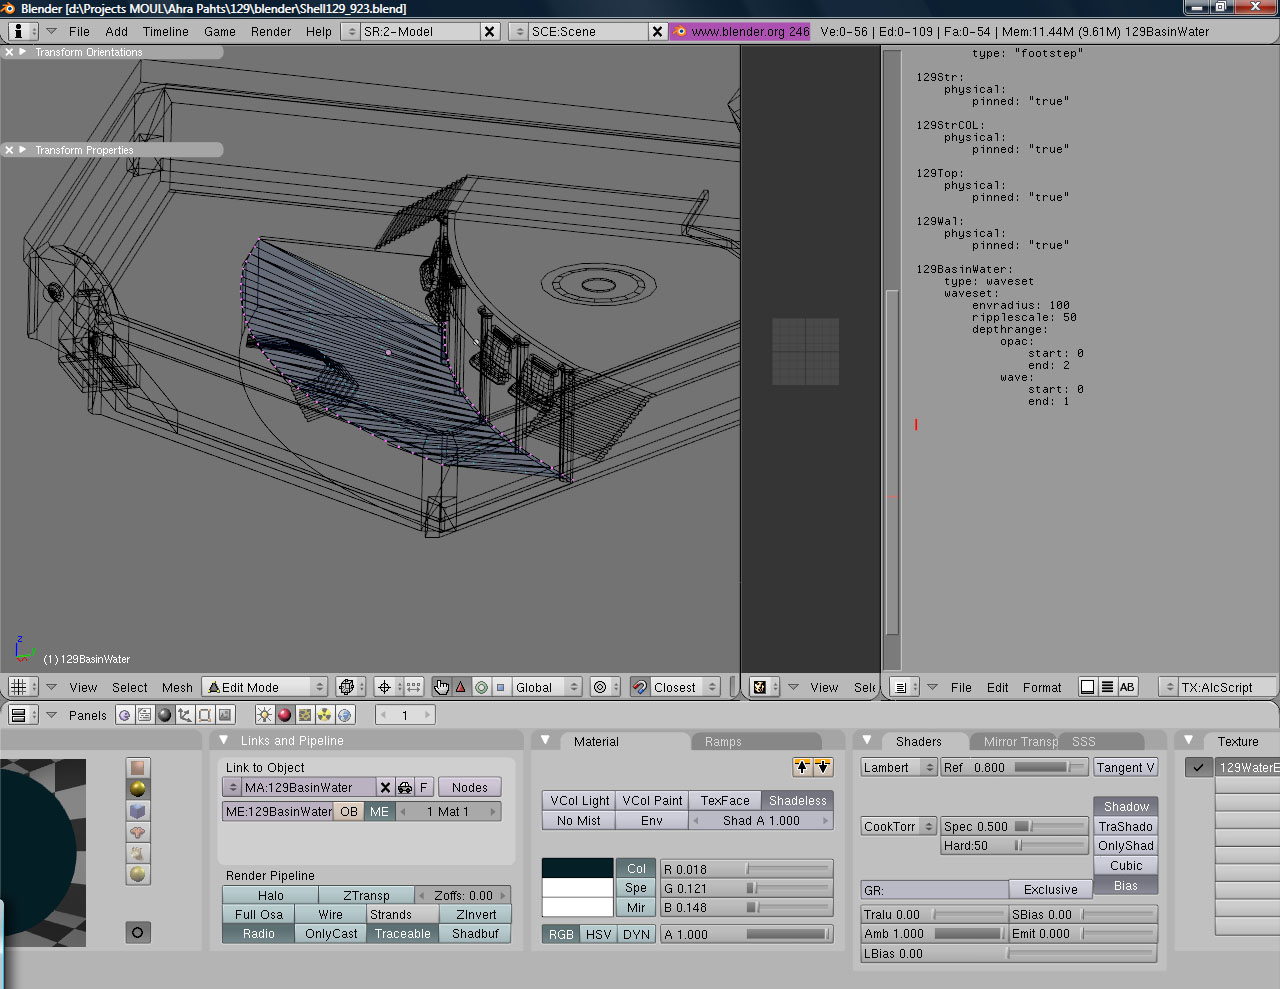
Task: Open Scene context panel icon
Action: tap(225, 715)
